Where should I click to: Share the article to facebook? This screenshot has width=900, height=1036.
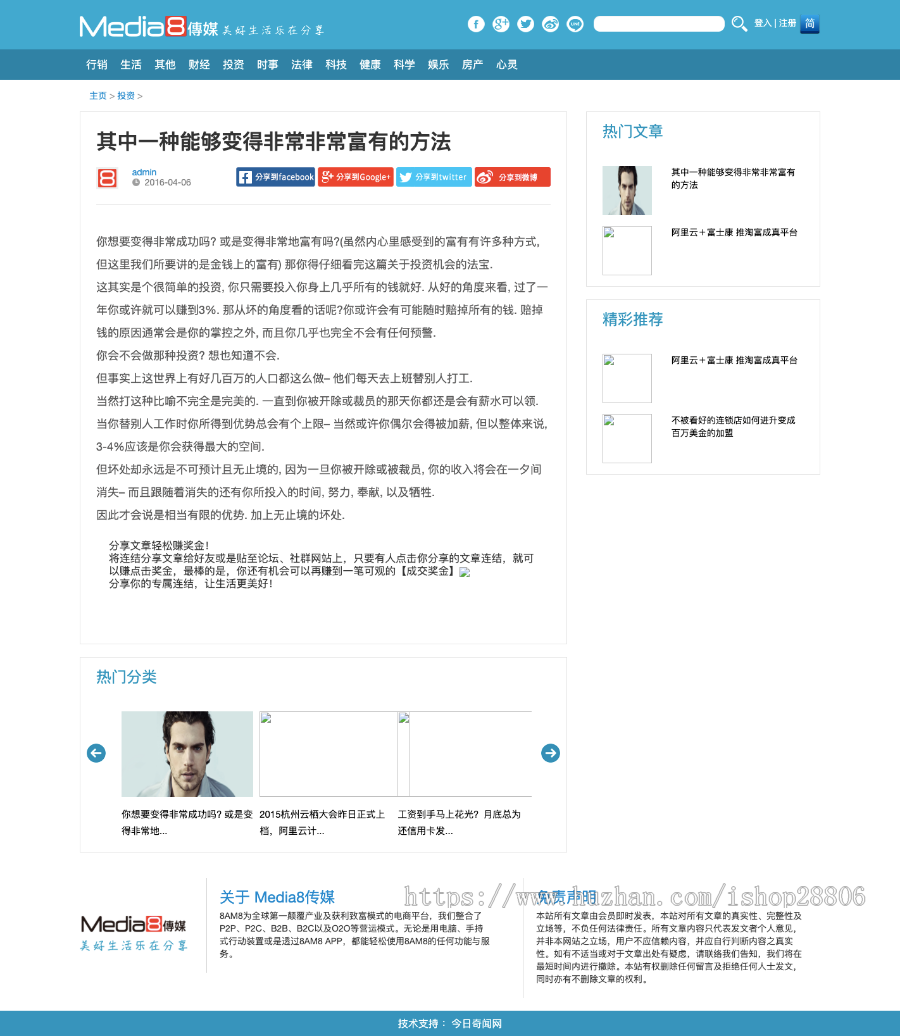[x=275, y=177]
